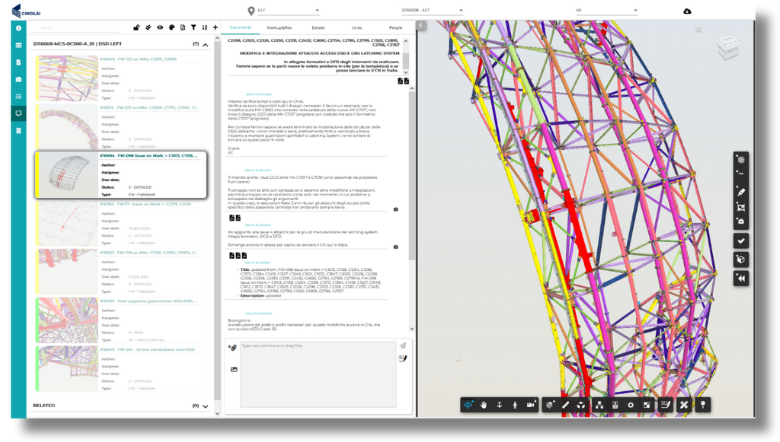Switch to the Links tab
This screenshot has height=442, width=780.
click(357, 28)
